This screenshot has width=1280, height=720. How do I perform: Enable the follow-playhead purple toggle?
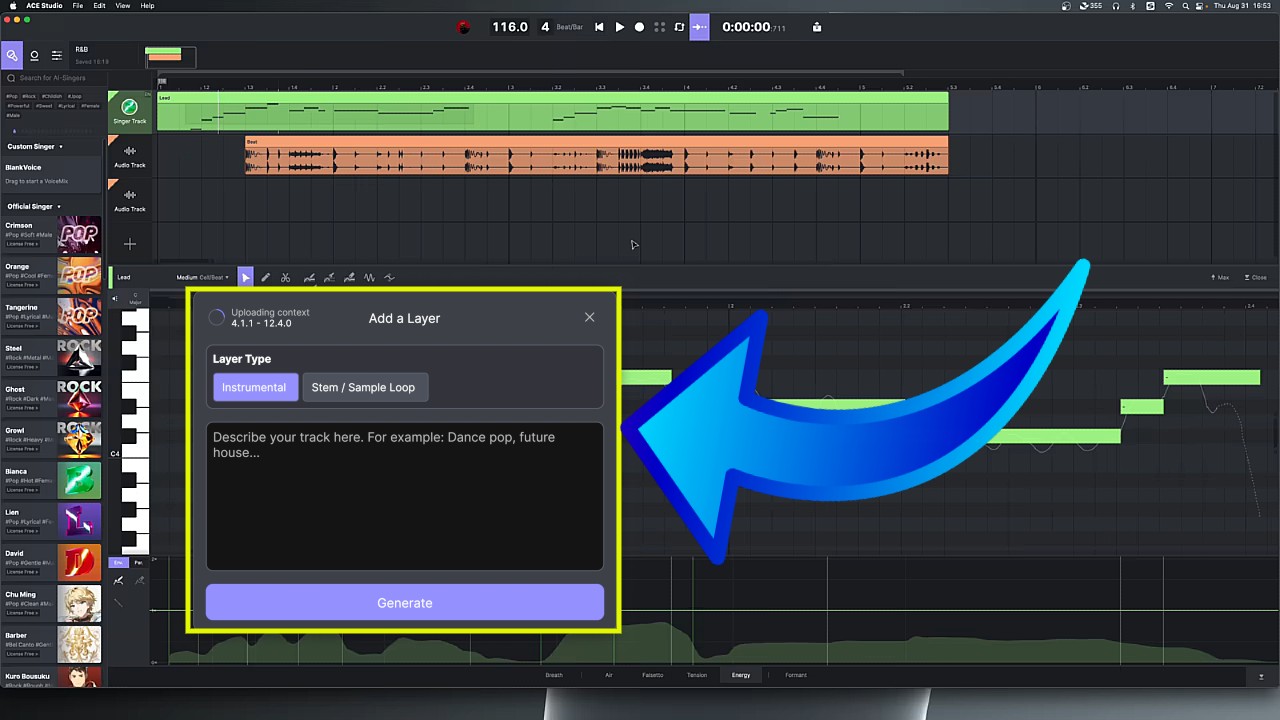[699, 27]
